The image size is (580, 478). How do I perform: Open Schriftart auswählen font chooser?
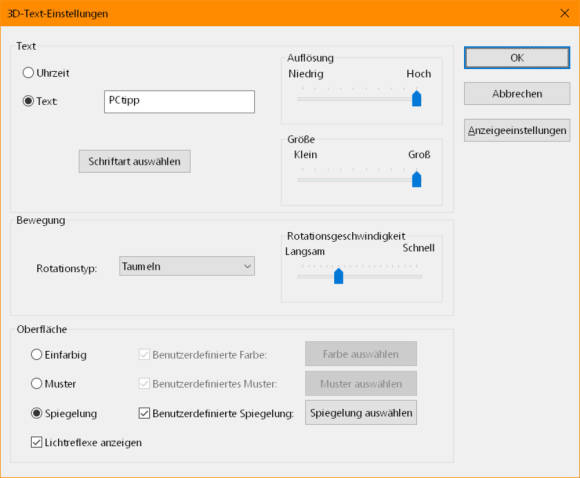pyautogui.click(x=135, y=161)
